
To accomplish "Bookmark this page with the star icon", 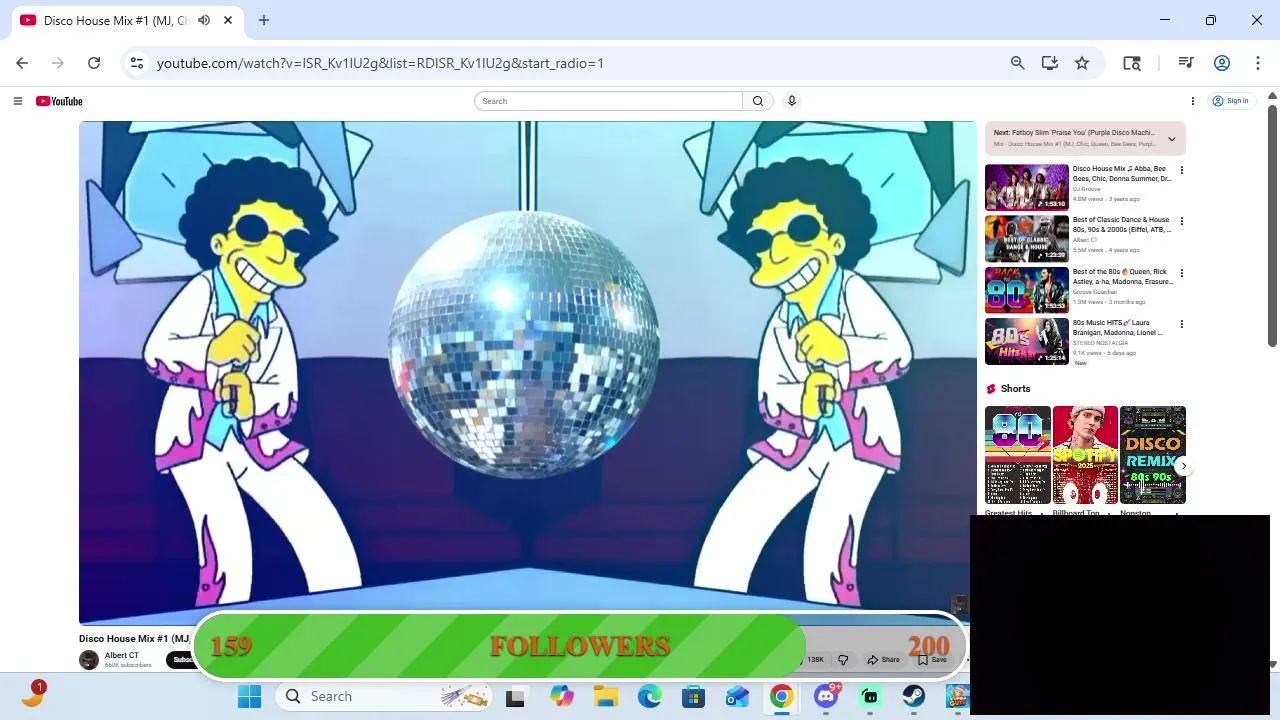I will point(1082,63).
